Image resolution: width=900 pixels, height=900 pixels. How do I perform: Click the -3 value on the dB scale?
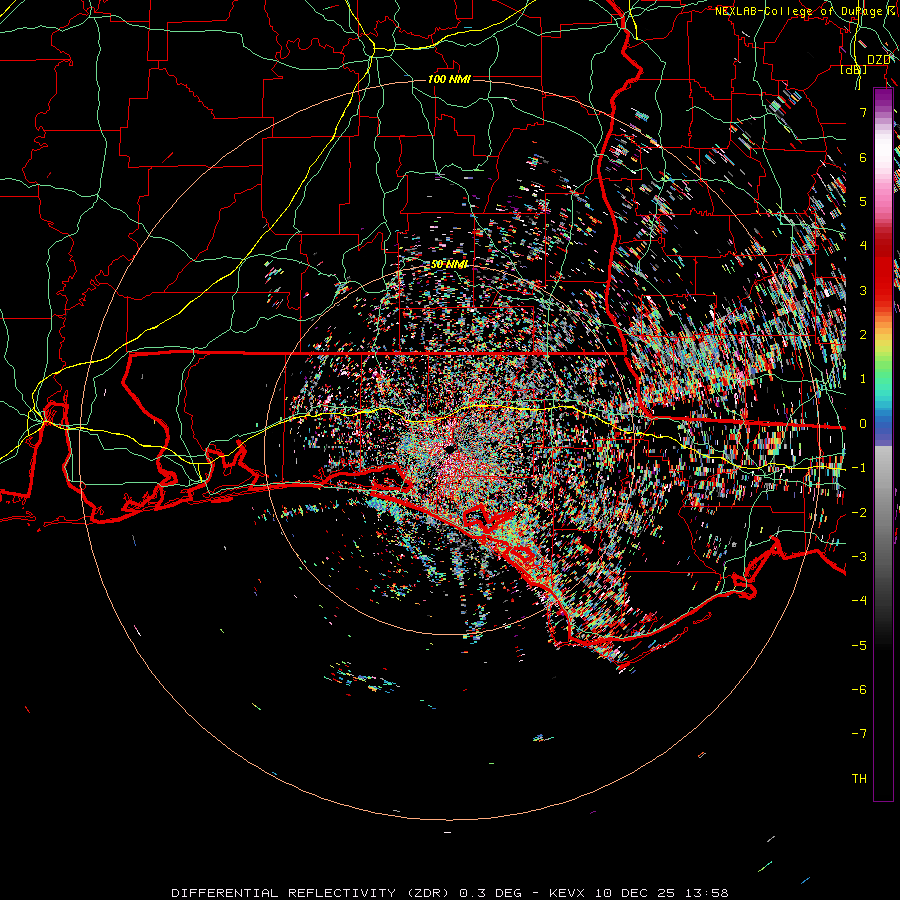click(859, 557)
